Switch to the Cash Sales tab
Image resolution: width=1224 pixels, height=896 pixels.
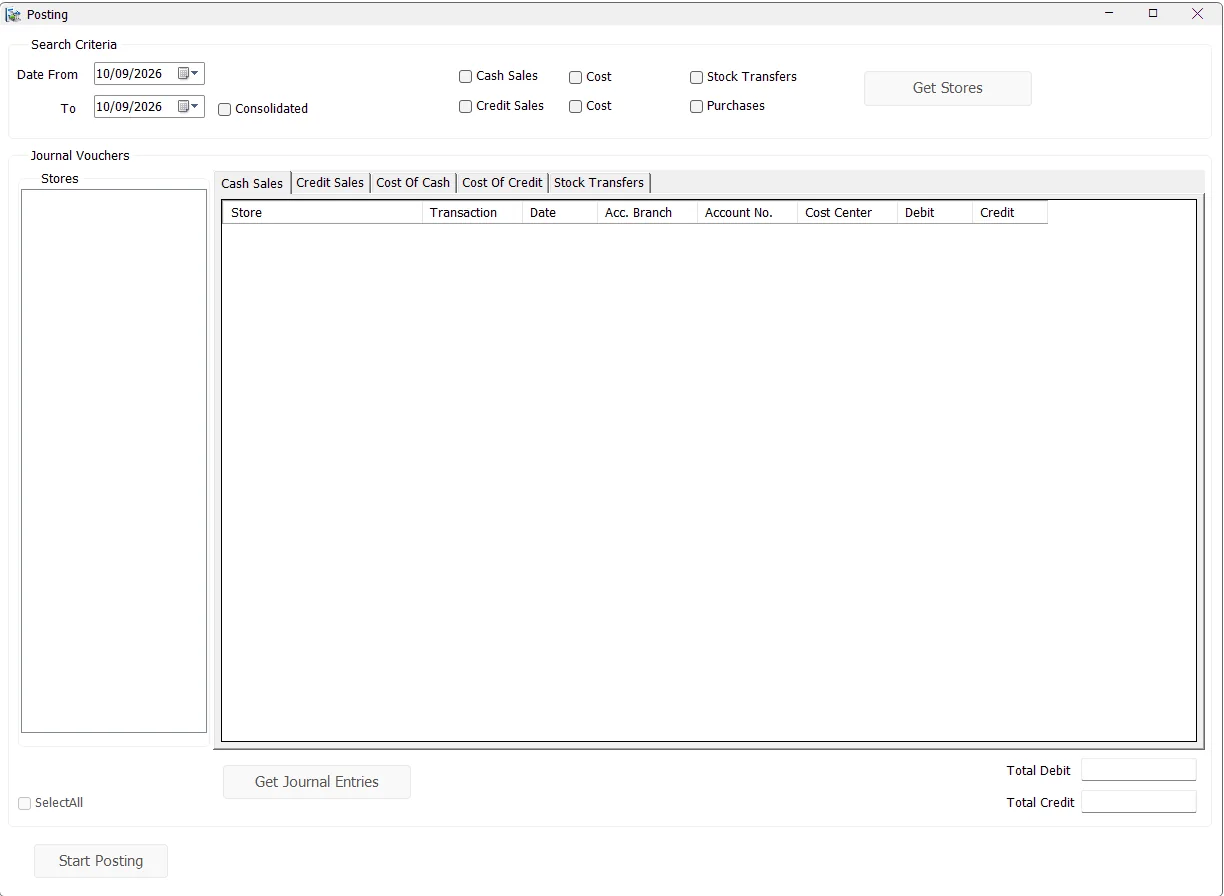(x=252, y=183)
